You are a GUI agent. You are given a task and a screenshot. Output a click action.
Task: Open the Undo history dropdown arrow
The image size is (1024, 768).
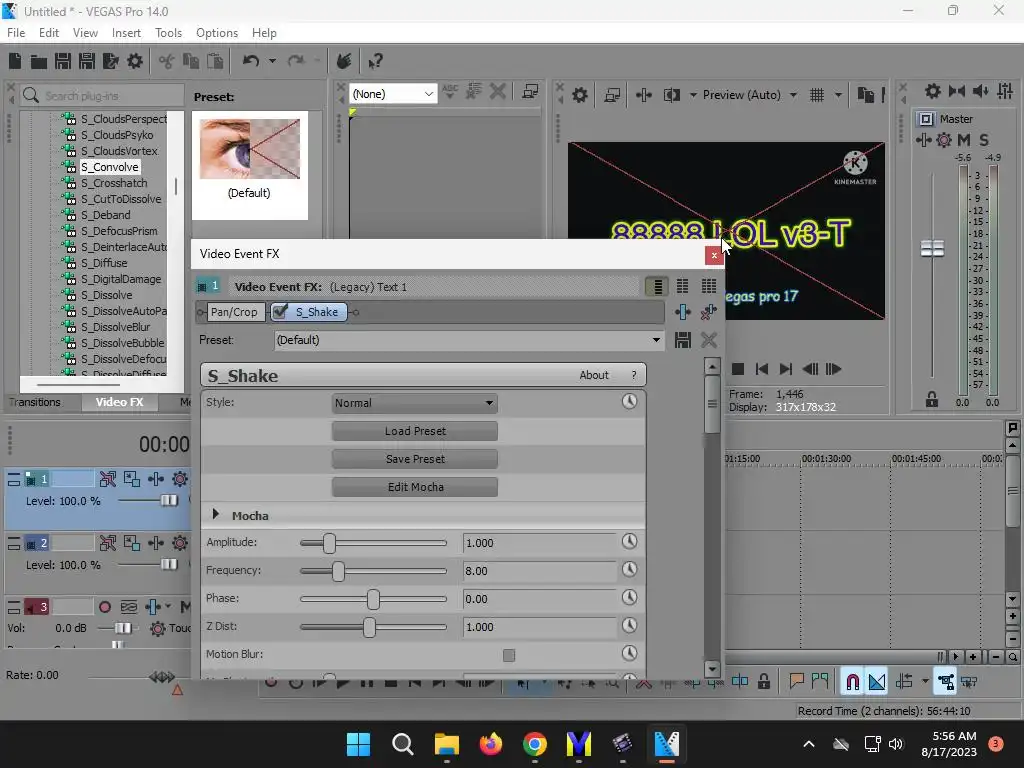coord(272,61)
